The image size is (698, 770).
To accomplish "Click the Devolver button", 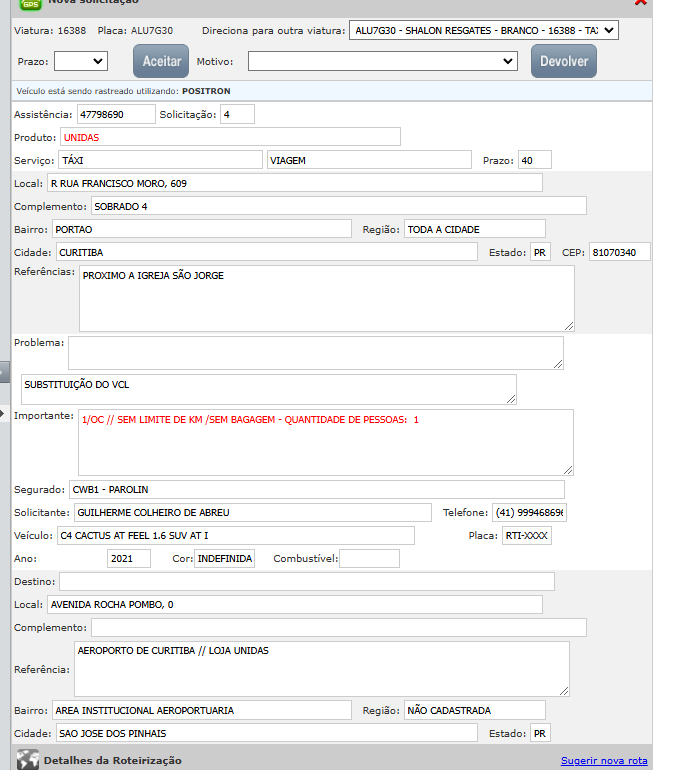I will [564, 61].
